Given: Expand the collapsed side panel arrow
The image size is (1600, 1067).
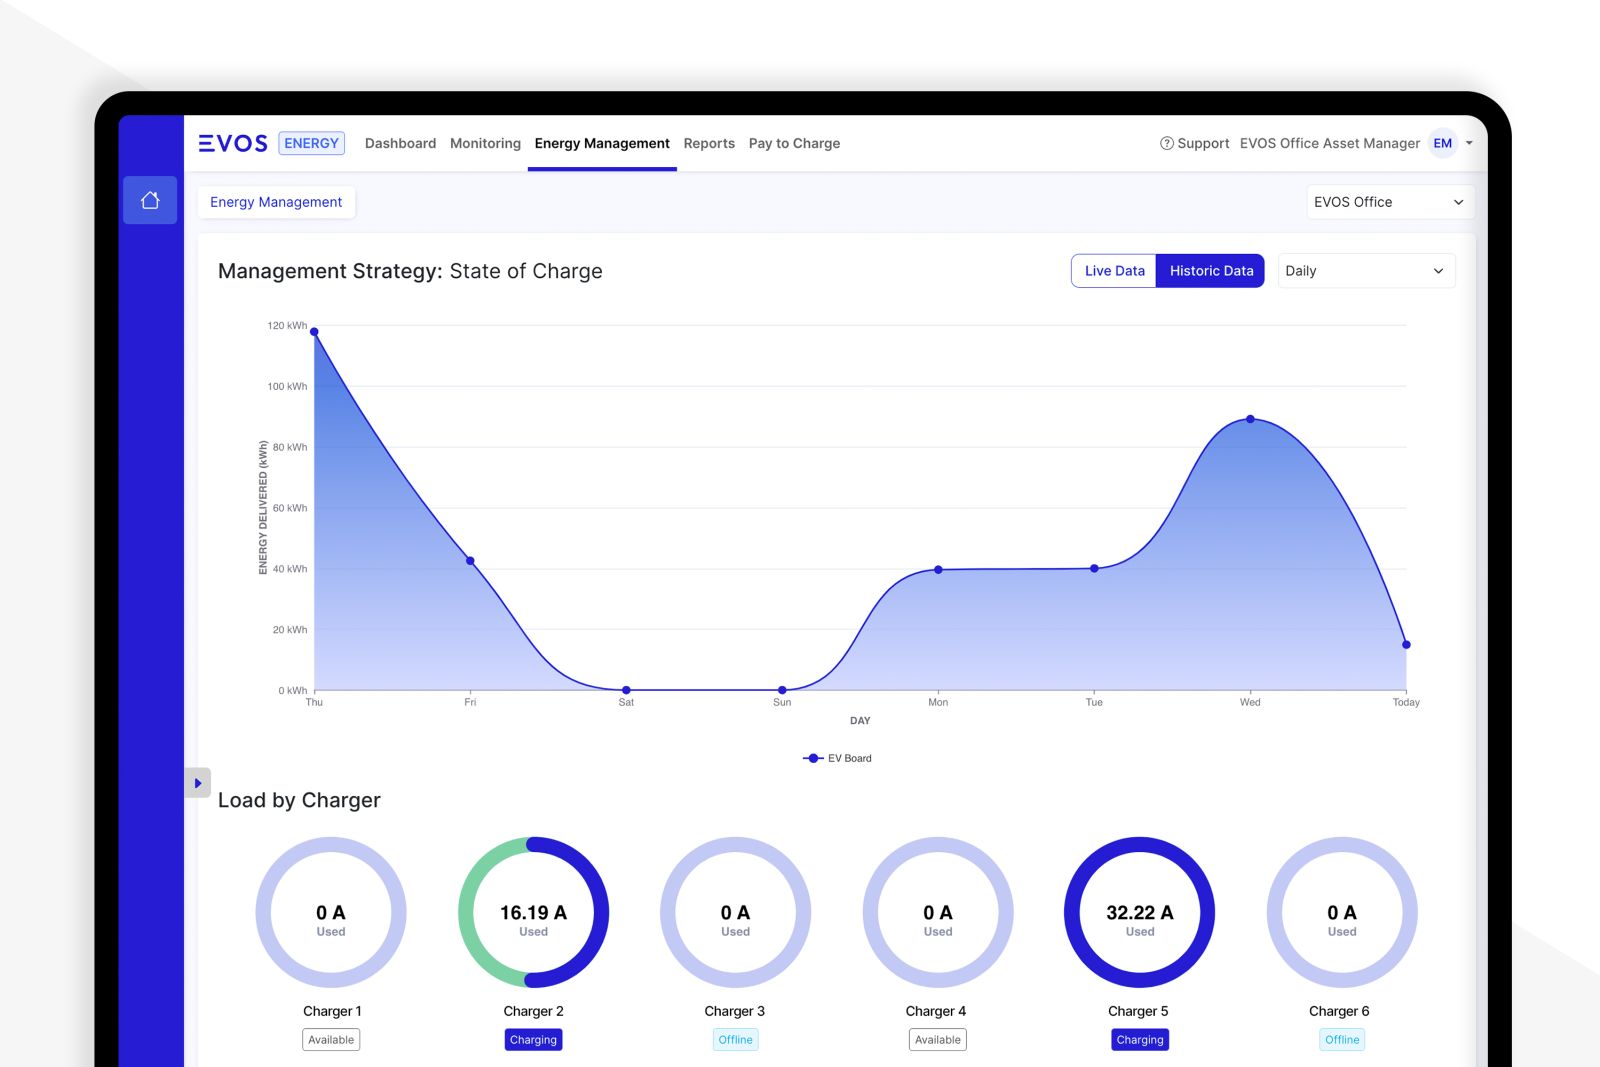Looking at the screenshot, I should (197, 783).
